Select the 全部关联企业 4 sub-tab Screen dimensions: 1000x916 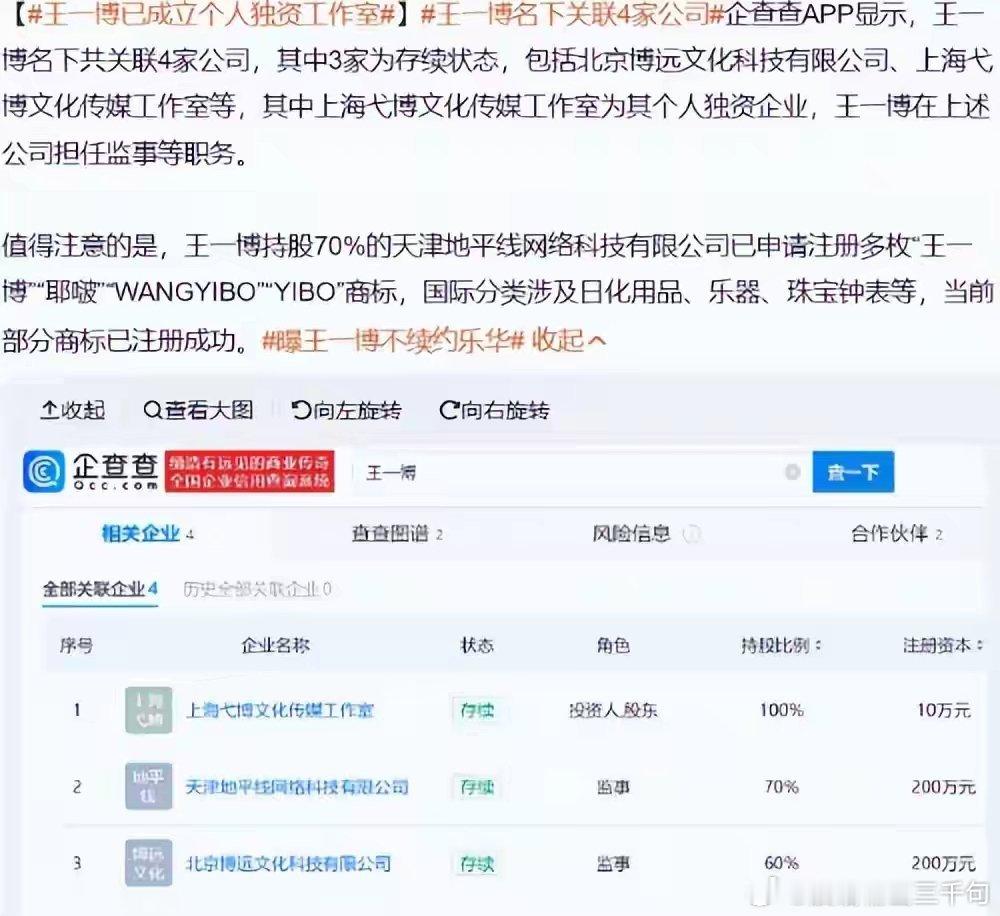tap(100, 589)
